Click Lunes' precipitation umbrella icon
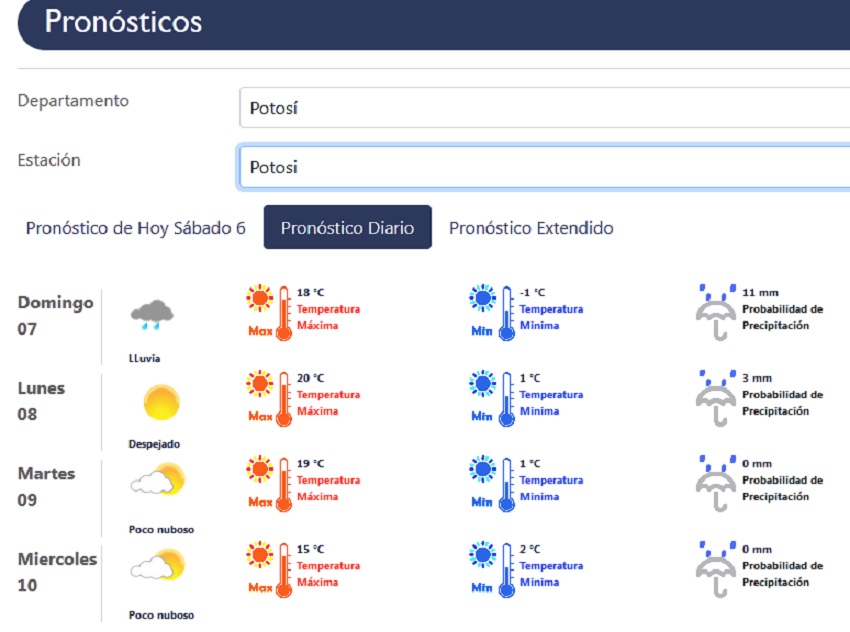 (x=716, y=398)
